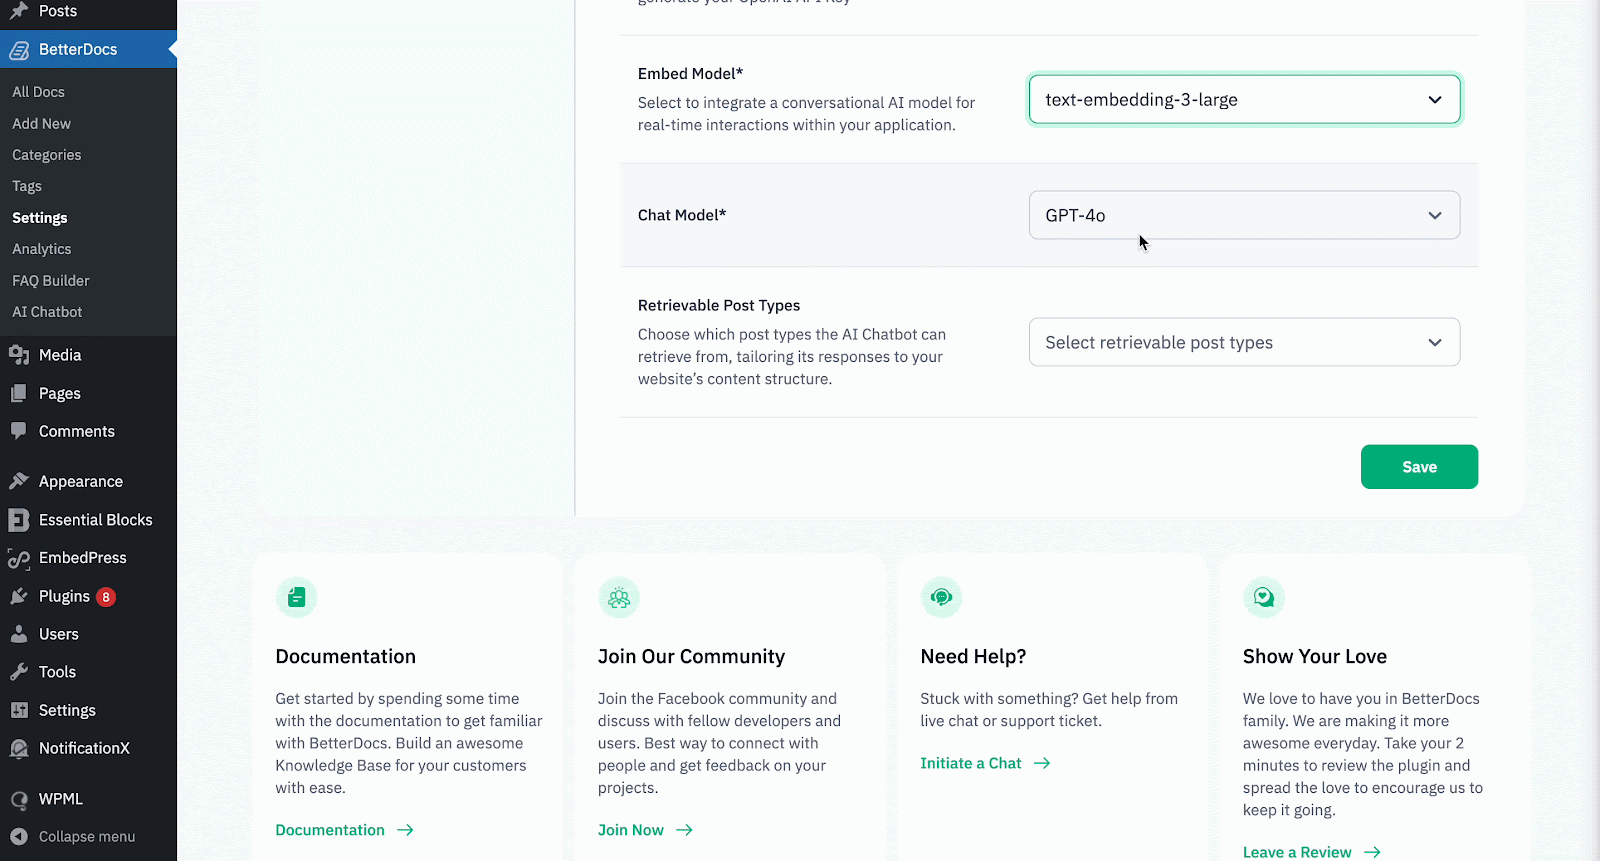Open Analytics under BetterDocs
Viewport: 1600px width, 861px height.
coord(42,249)
